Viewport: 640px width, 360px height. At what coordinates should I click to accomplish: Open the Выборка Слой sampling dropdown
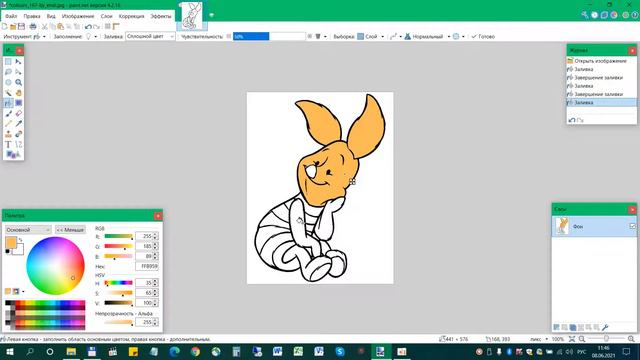pyautogui.click(x=371, y=36)
